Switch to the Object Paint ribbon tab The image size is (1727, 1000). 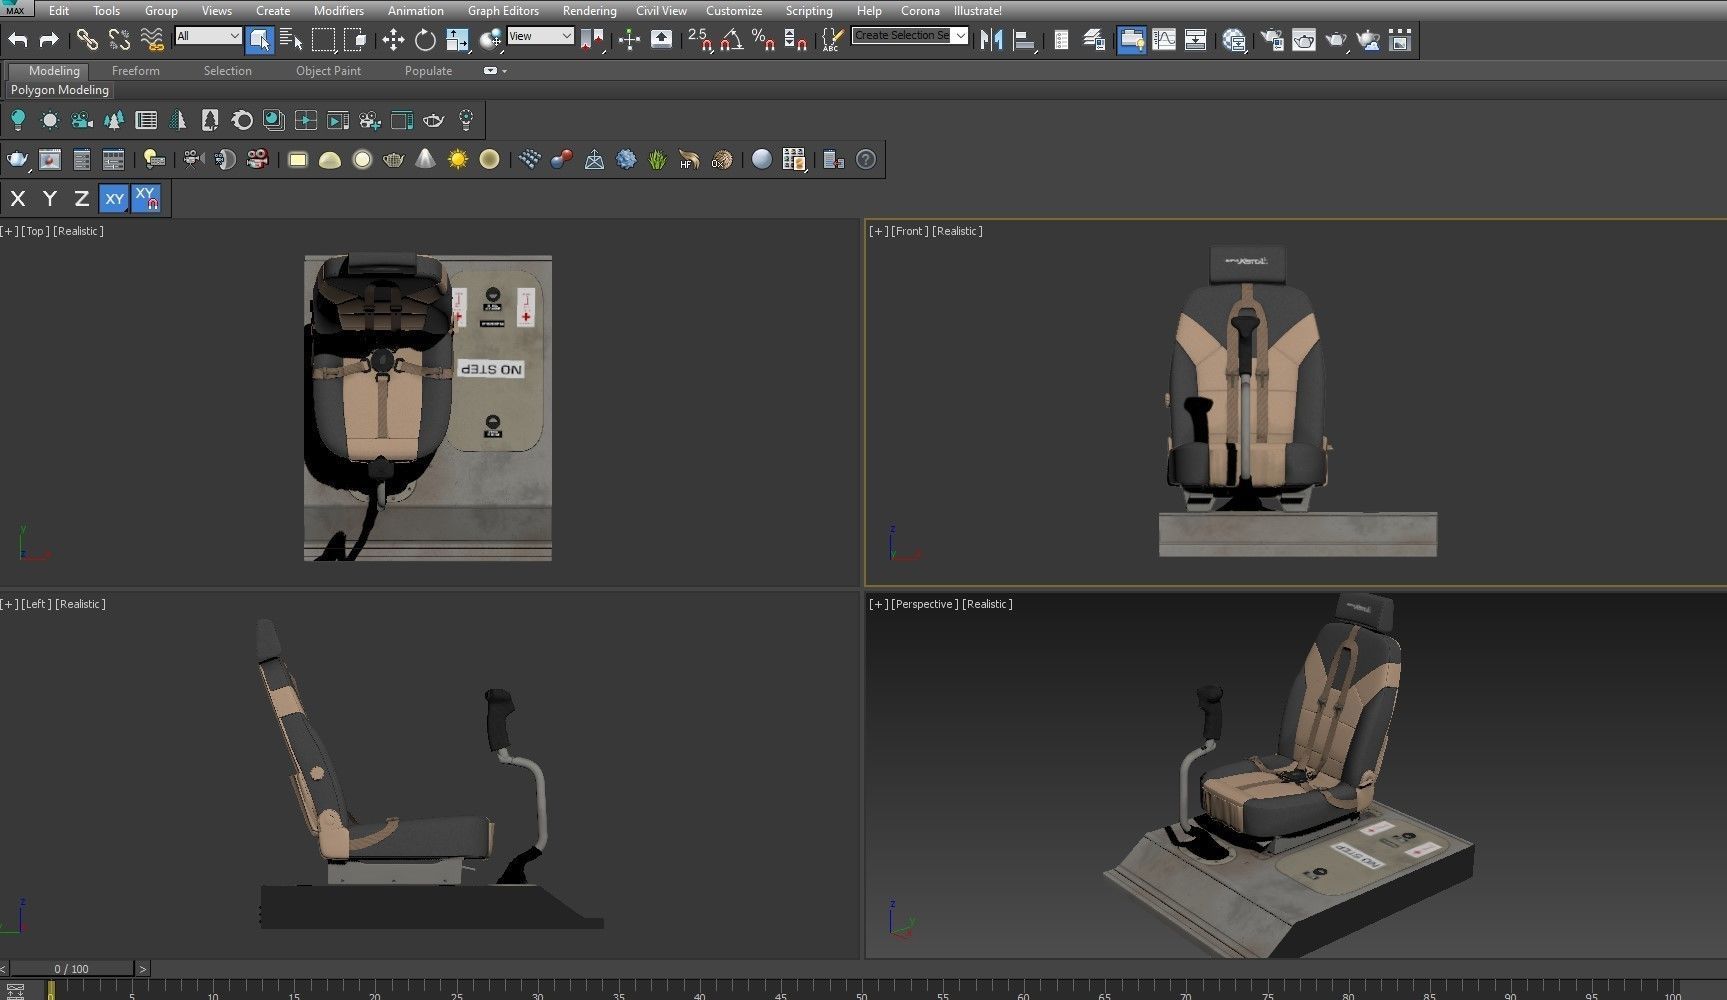328,71
